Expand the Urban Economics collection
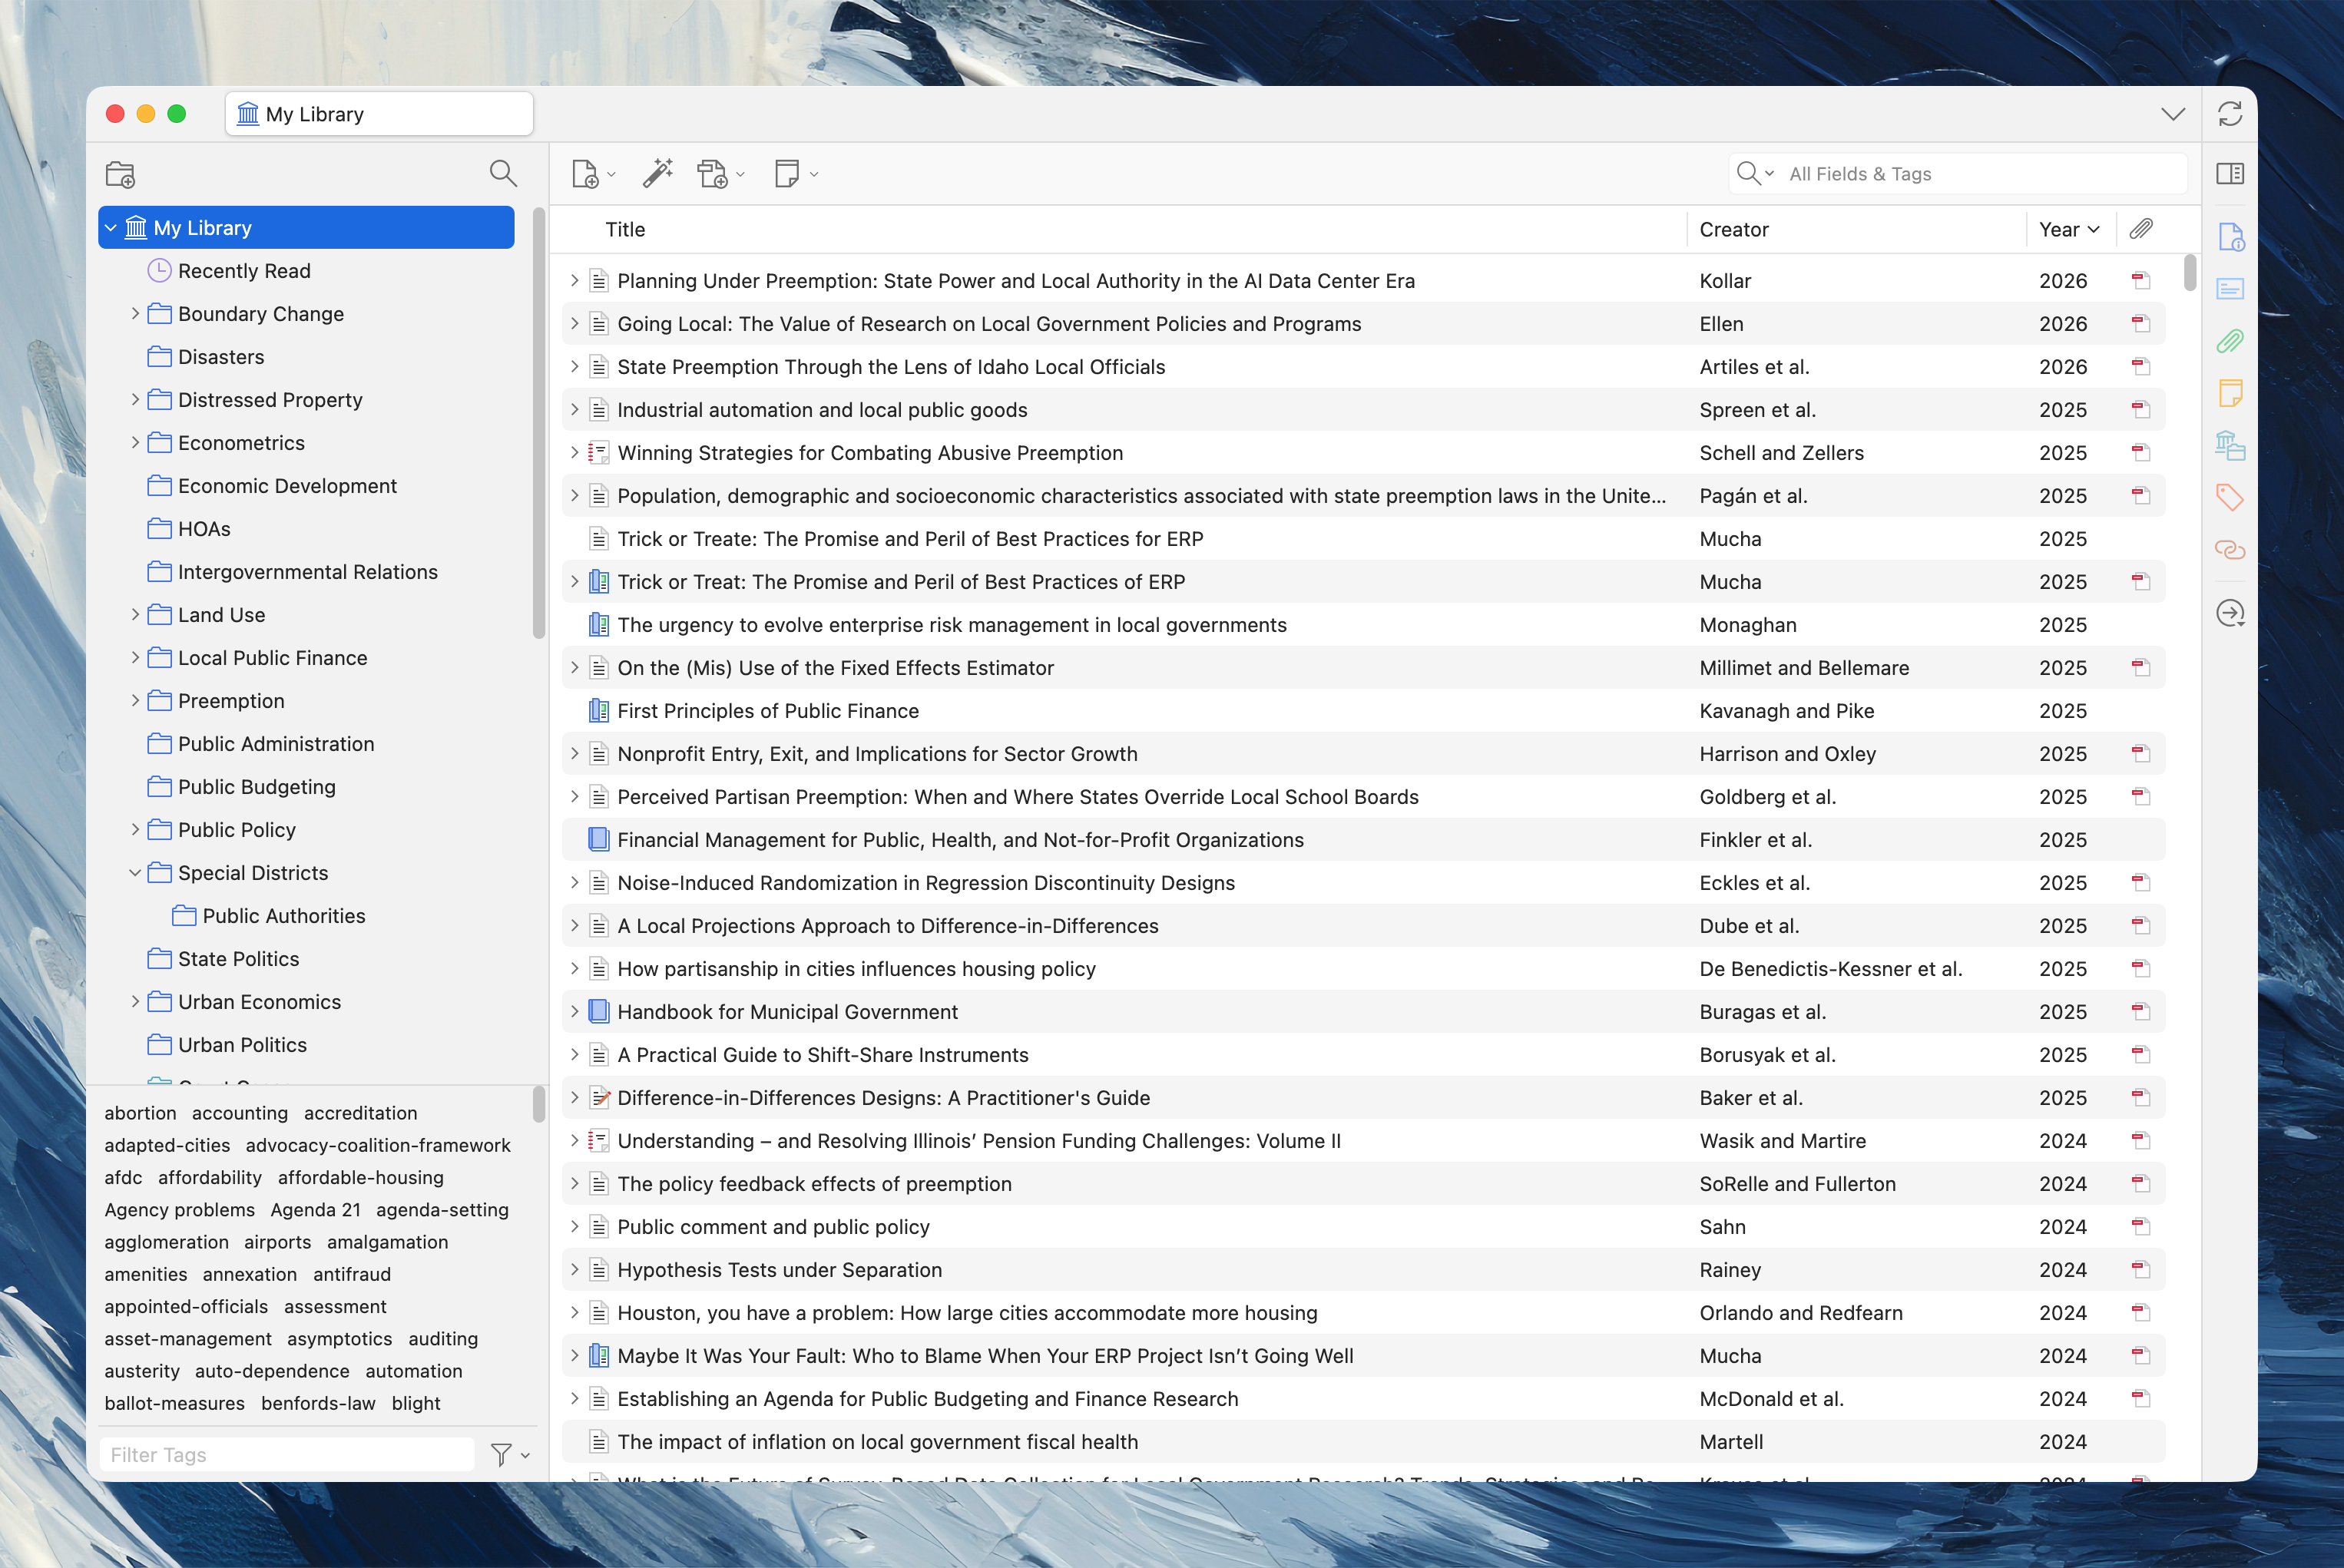Viewport: 2344px width, 1568px height. coord(135,1002)
